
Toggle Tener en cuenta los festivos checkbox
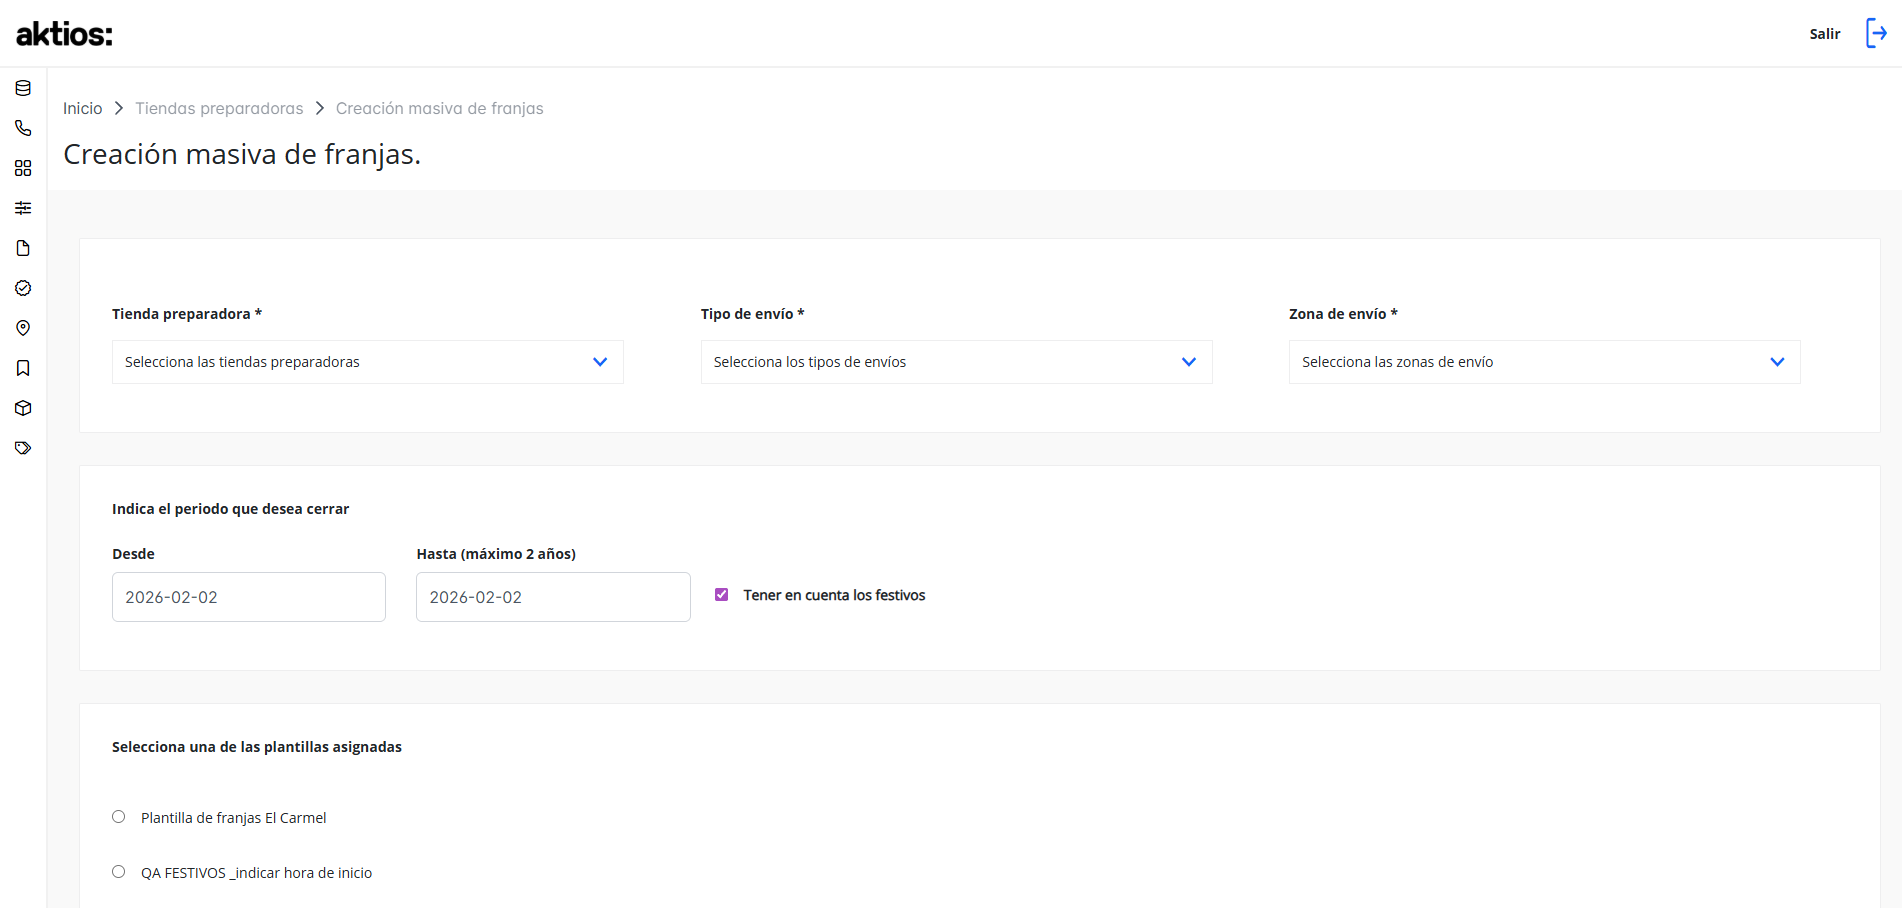point(721,595)
